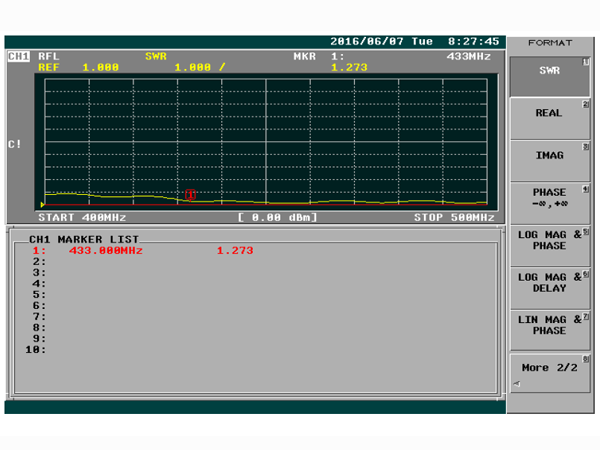Click the C! correction status indicator
Image resolution: width=600 pixels, height=450 pixels.
[15, 145]
